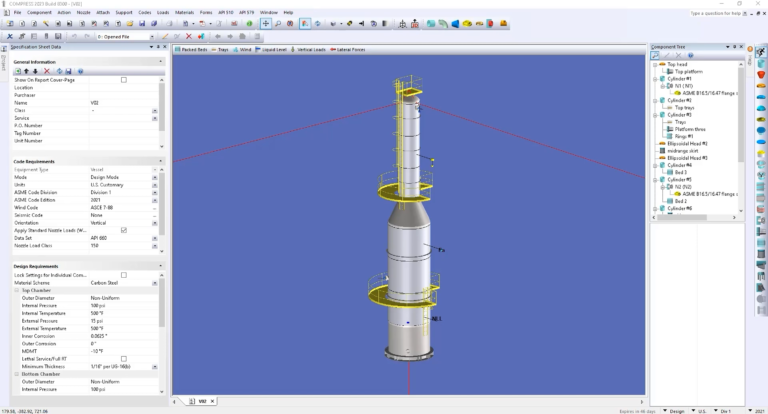
Task: Collapse the Cylinder #1 tree node
Action: (x=655, y=79)
